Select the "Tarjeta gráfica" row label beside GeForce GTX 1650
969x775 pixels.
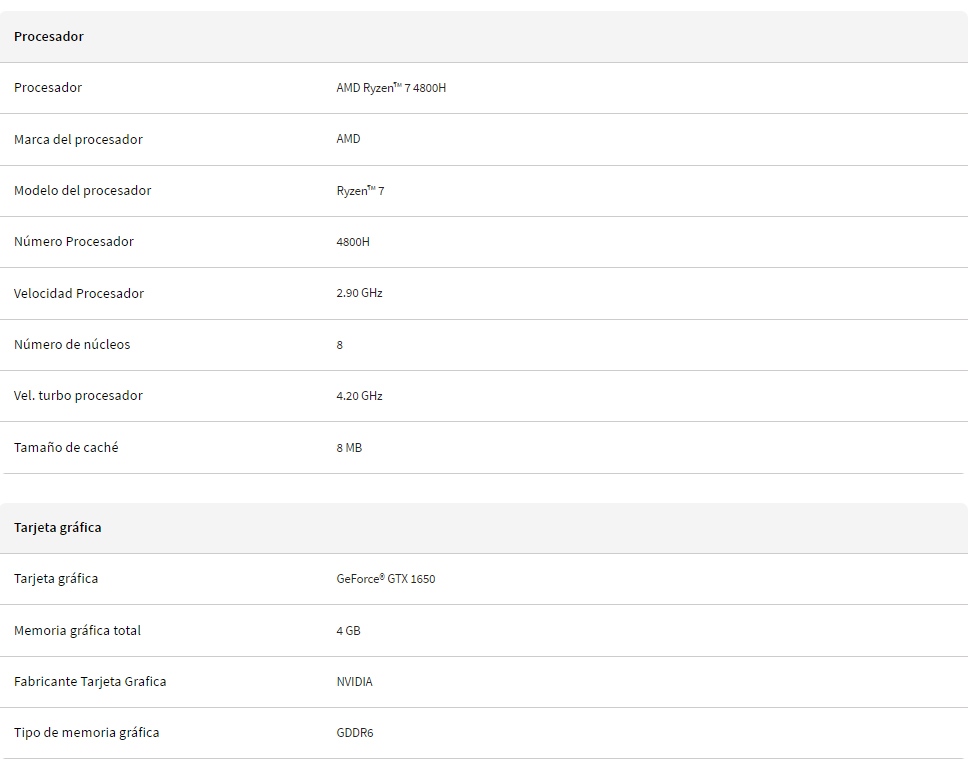pyautogui.click(x=56, y=578)
